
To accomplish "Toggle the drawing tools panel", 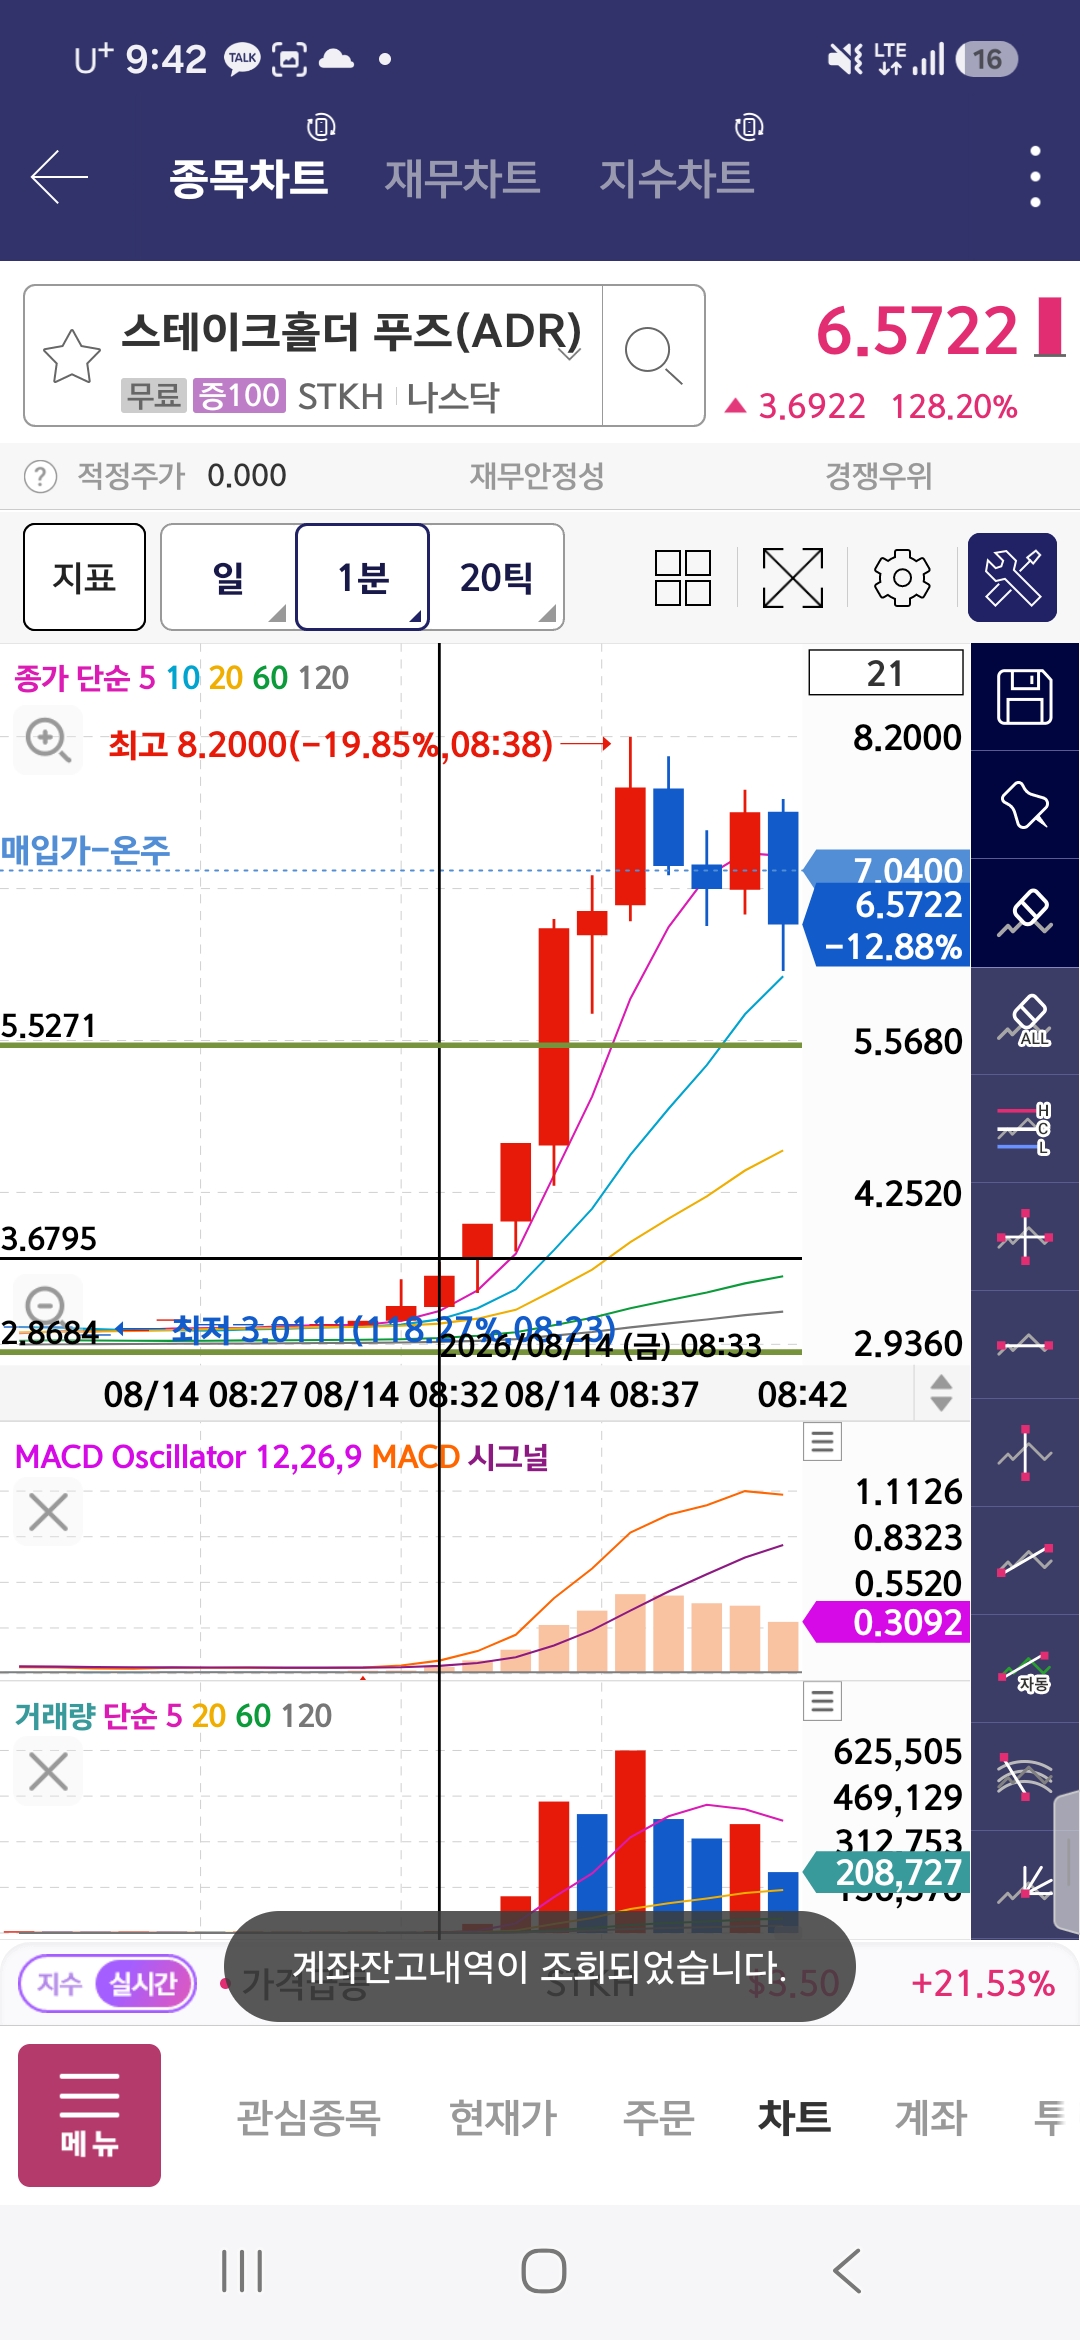I will 1013,578.
